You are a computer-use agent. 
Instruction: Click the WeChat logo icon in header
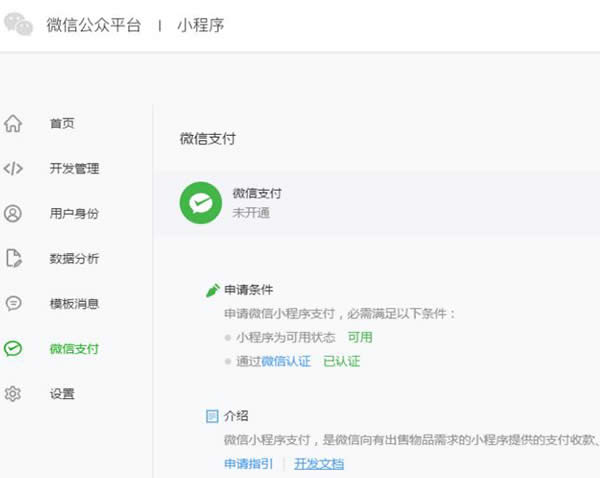point(19,25)
